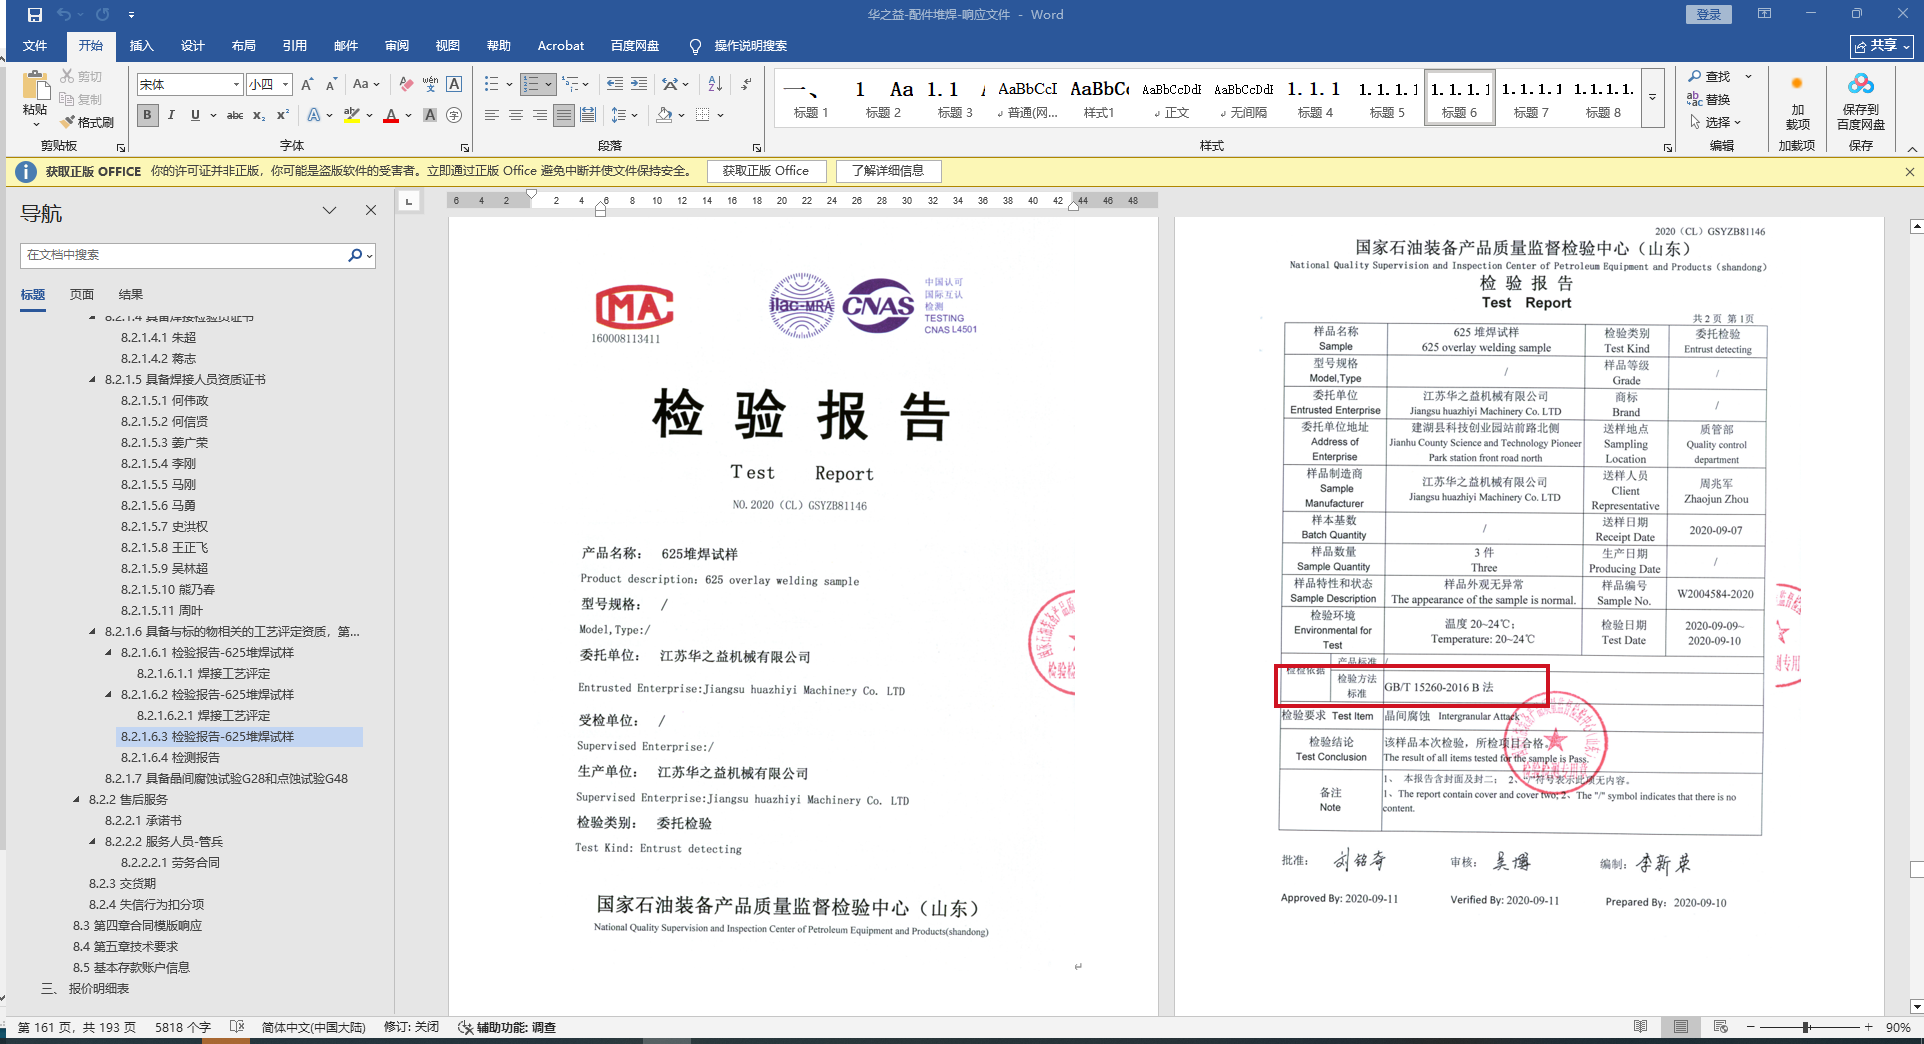Image resolution: width=1924 pixels, height=1044 pixels.
Task: Adjust the zoom slider in status bar
Action: click(1808, 1027)
